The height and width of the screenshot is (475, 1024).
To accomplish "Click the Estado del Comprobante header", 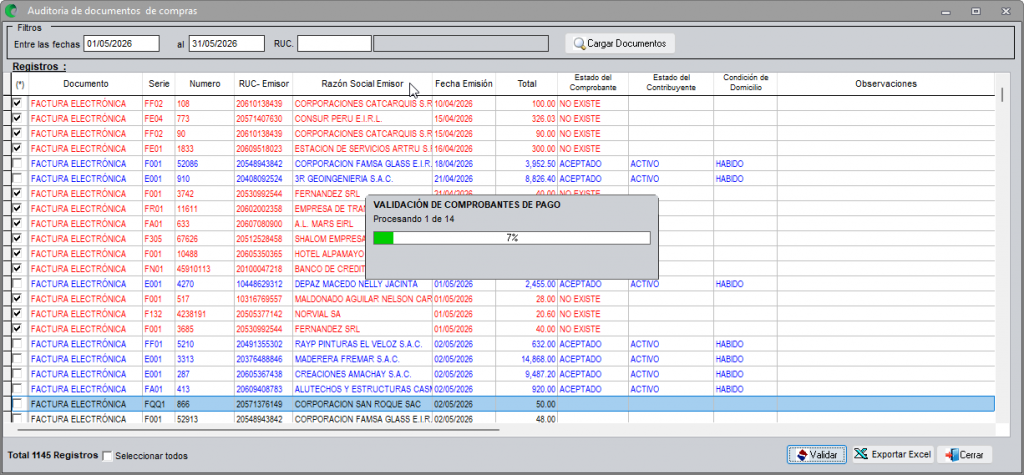I will pyautogui.click(x=592, y=82).
